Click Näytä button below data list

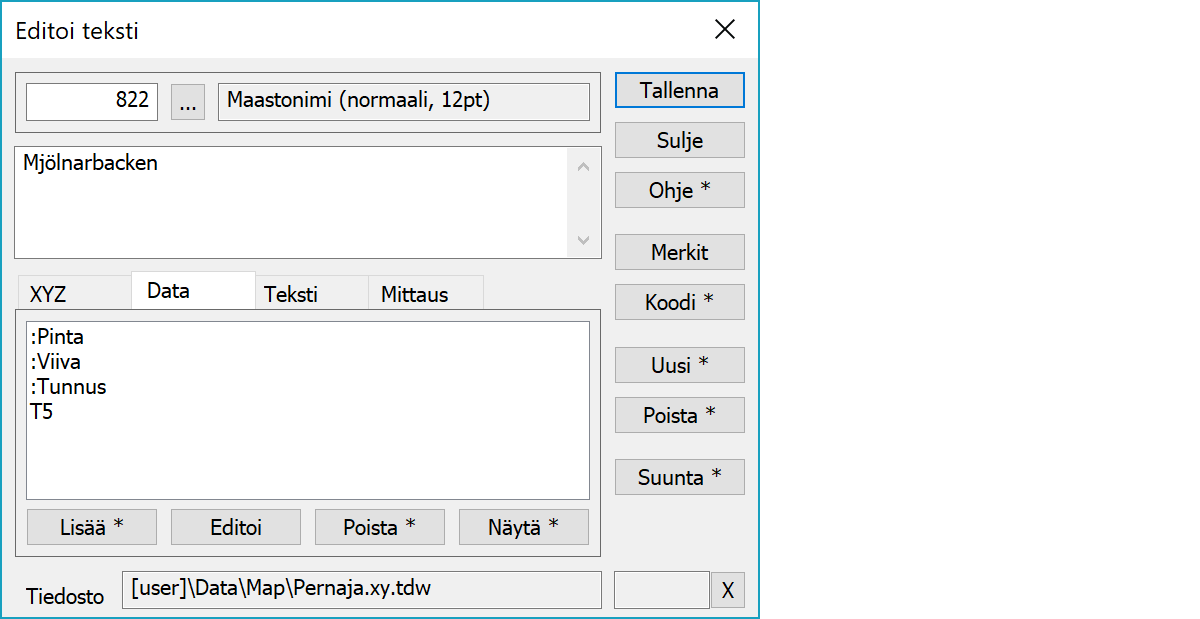coord(523,527)
